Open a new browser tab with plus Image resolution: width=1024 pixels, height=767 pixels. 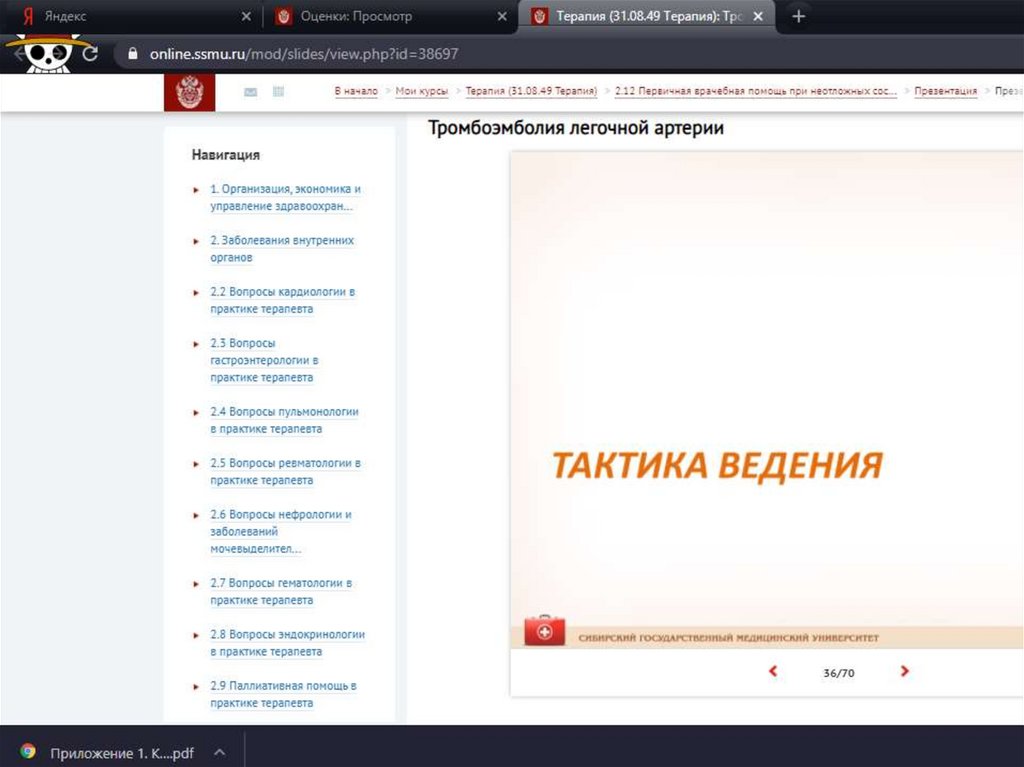coord(798,16)
